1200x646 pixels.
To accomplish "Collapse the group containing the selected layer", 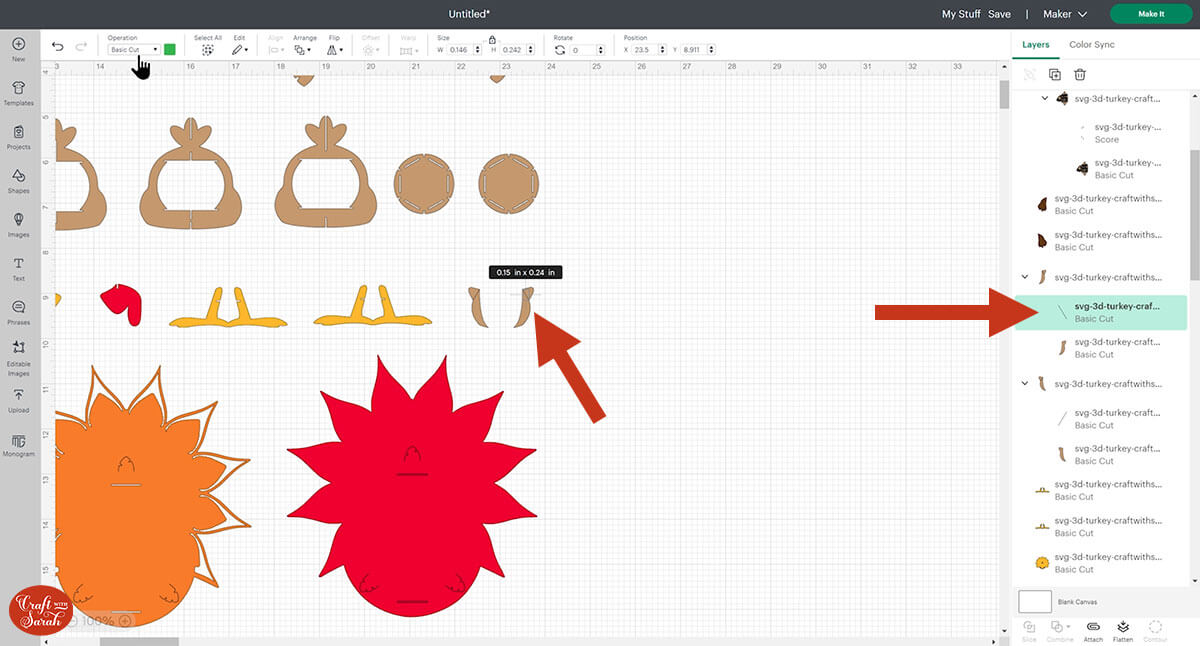I will point(1025,277).
